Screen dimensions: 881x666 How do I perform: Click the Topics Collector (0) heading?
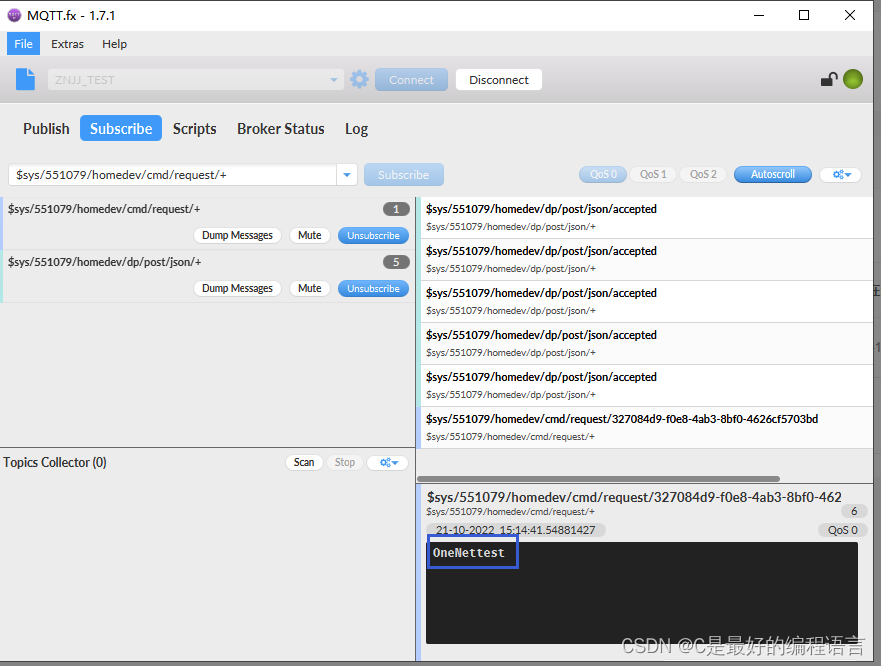(55, 462)
